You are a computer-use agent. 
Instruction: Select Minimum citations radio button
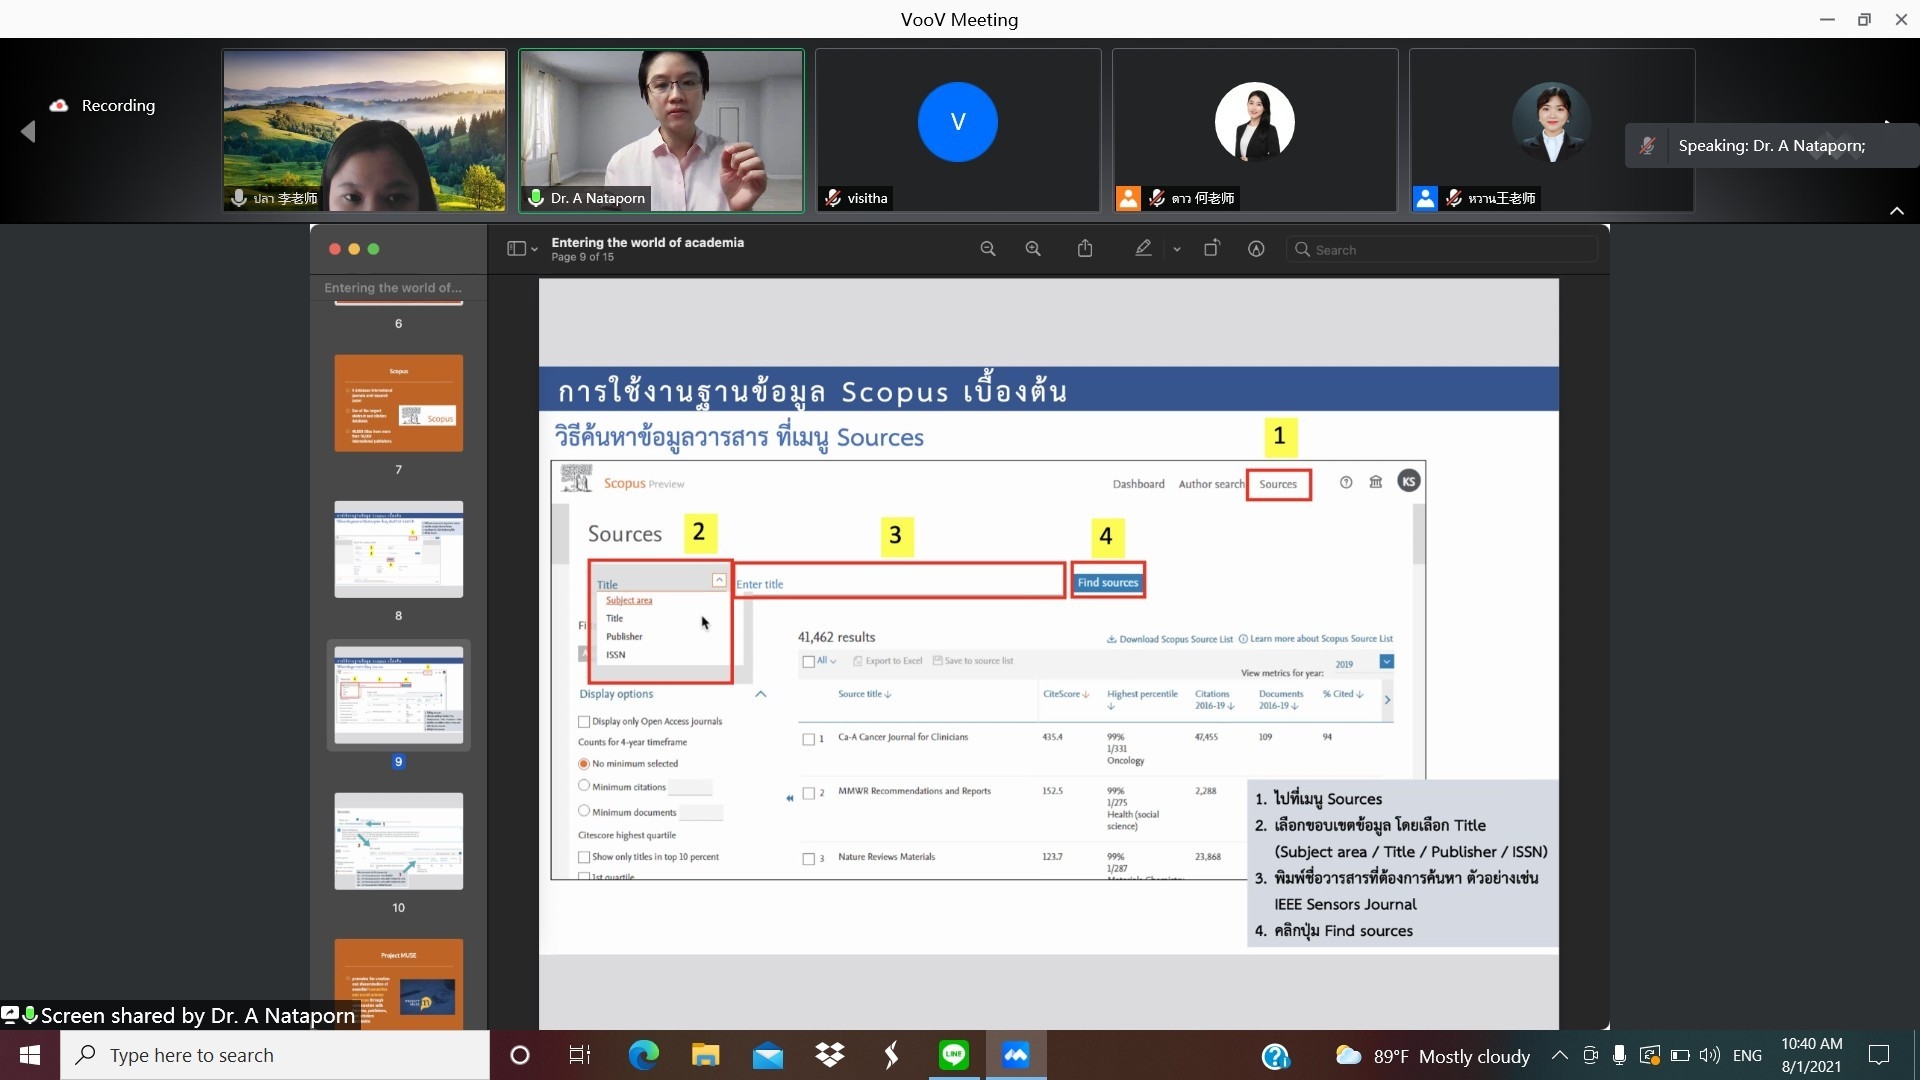tap(584, 786)
